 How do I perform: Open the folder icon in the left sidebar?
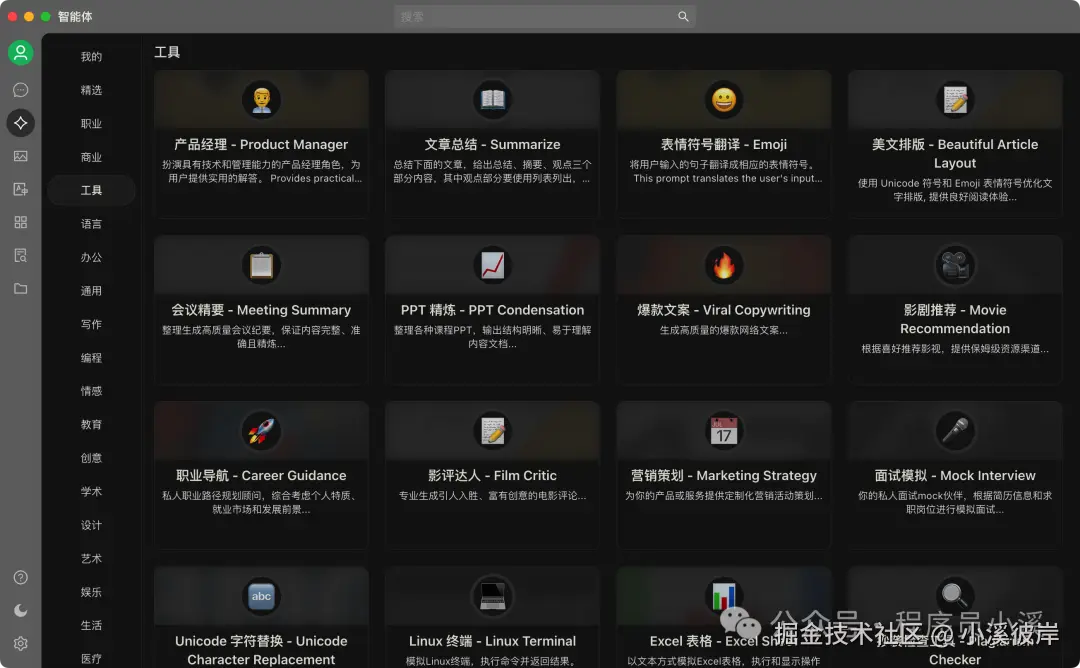20,288
